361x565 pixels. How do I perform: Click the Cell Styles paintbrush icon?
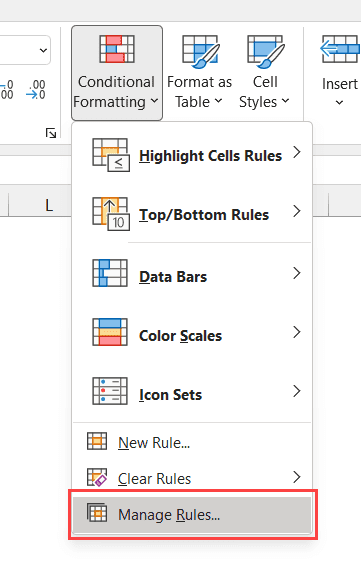(x=266, y=51)
